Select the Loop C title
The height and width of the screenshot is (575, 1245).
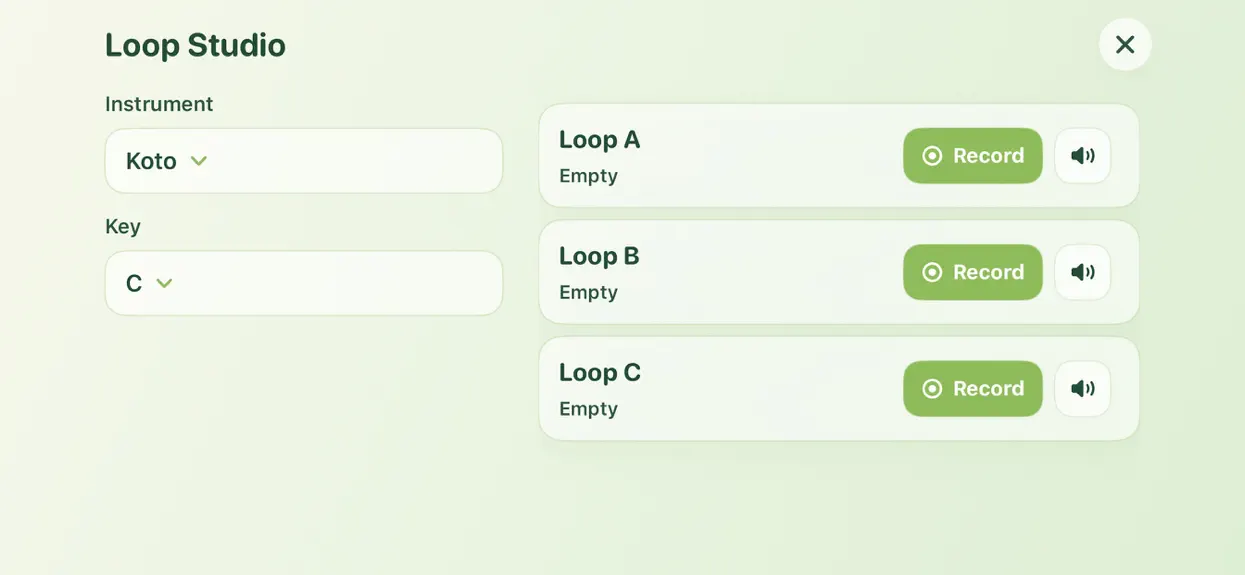tap(600, 372)
